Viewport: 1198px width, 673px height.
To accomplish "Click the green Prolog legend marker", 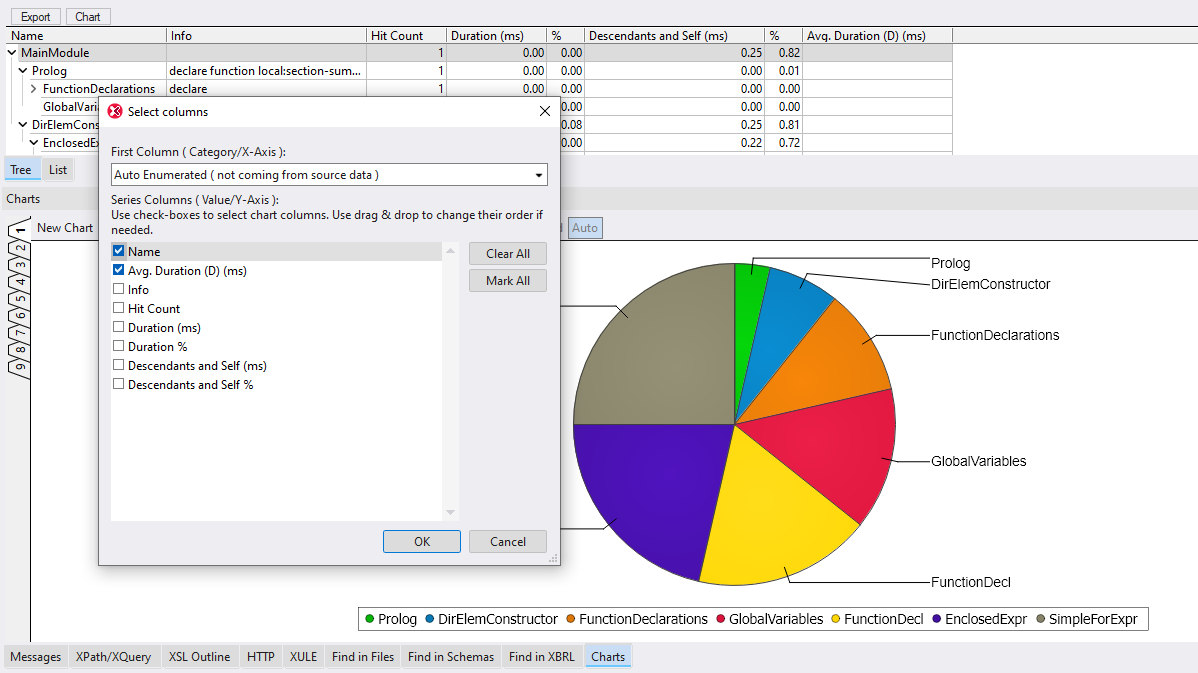I will point(368,619).
